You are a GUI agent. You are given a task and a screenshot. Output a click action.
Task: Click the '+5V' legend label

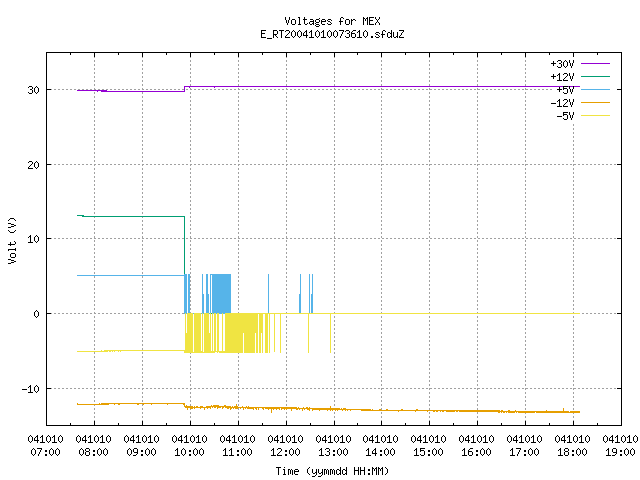(565, 90)
